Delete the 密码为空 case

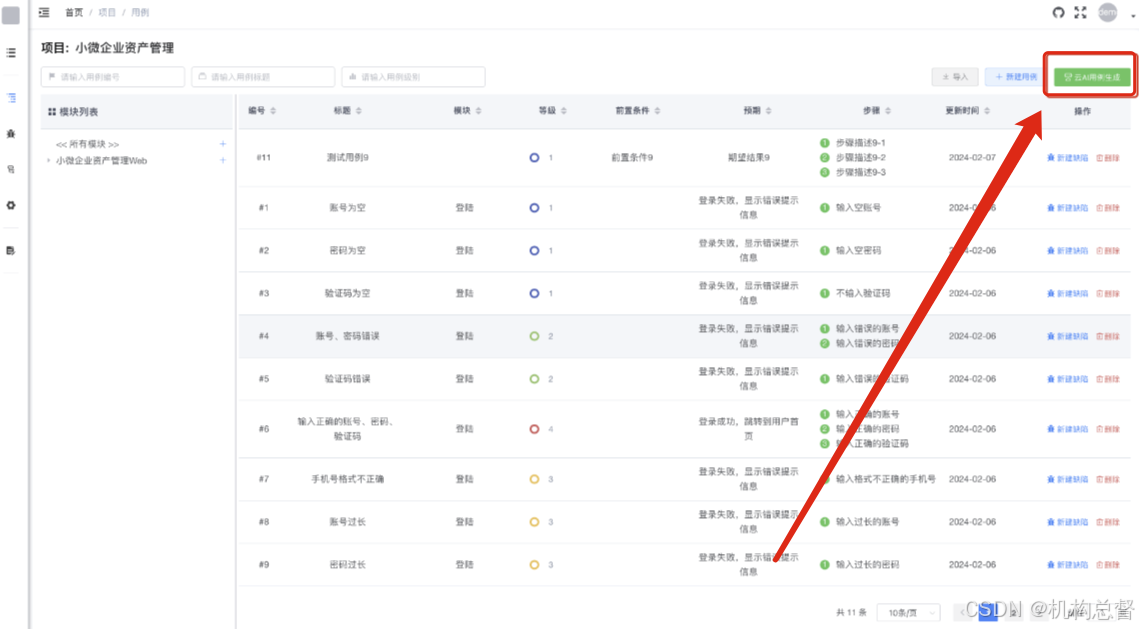(1108, 251)
